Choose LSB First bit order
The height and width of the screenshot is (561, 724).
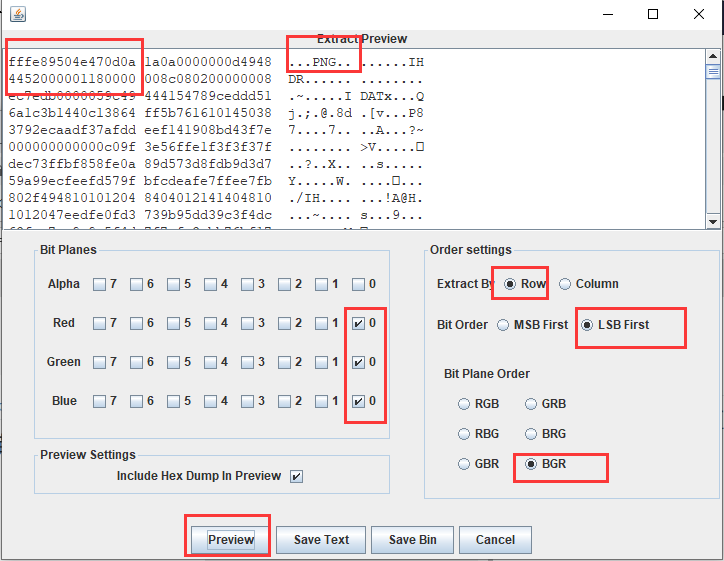click(x=587, y=325)
